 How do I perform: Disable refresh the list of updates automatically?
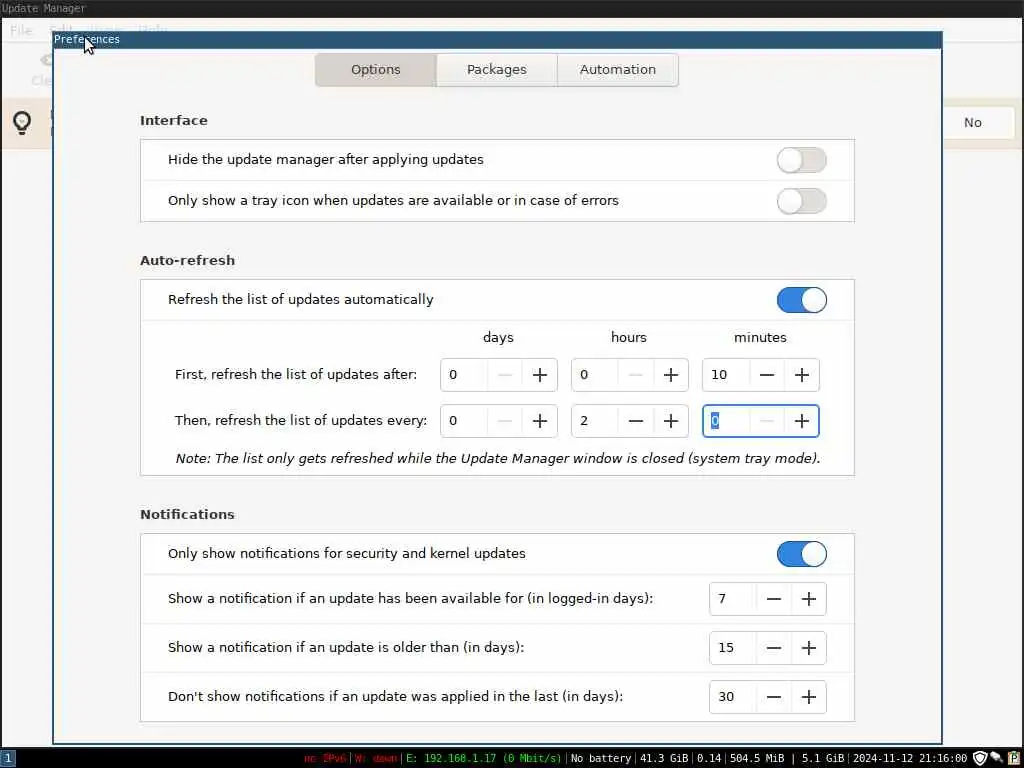point(801,300)
